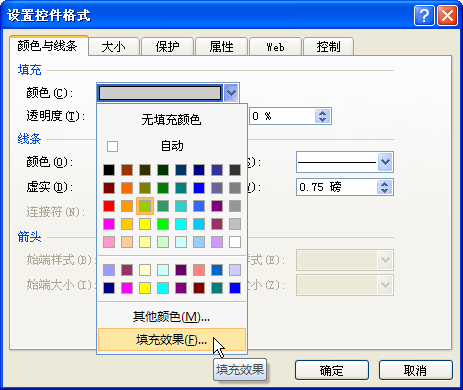Pick the bright red swatch, third row
This screenshot has width=463, height=390.
click(x=109, y=206)
